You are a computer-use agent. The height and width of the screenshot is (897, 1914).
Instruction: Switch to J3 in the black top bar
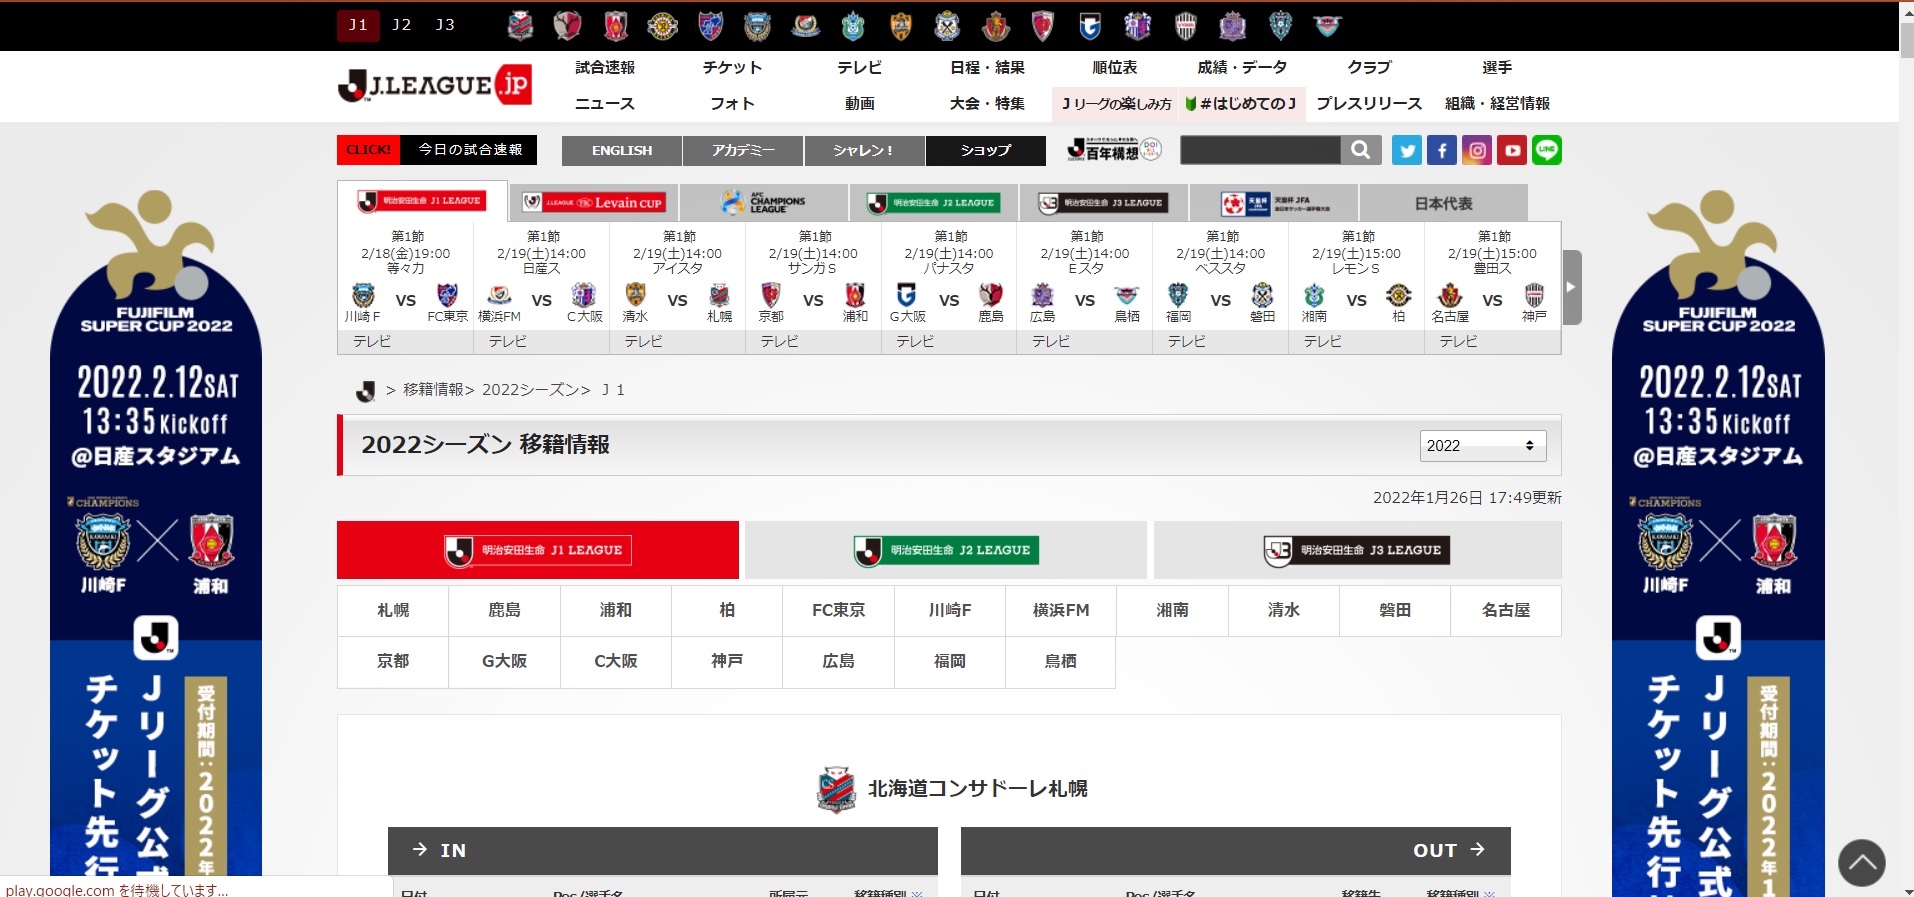tap(445, 25)
